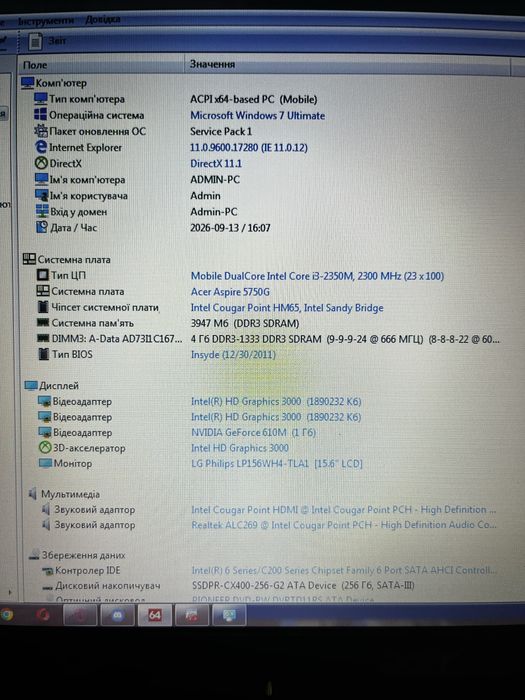The width and height of the screenshot is (525, 700).
Task: Click the Ім'я комп'ютера row icon
Action: (x=42, y=179)
